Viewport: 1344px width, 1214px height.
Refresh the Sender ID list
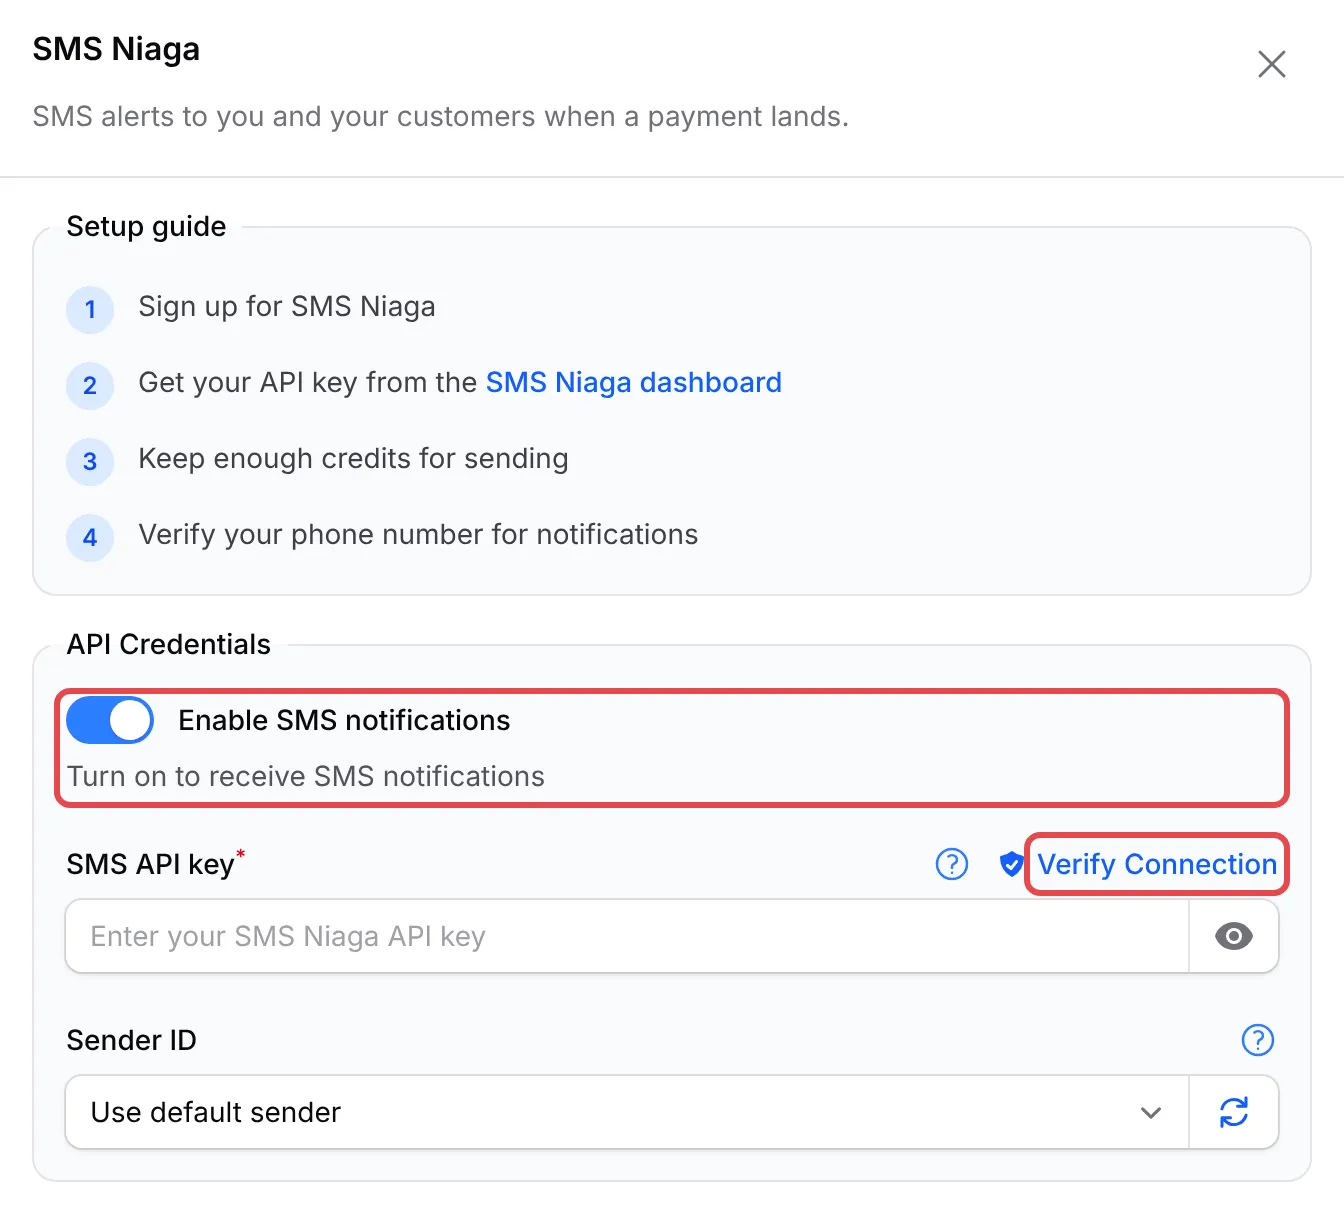tap(1234, 1112)
